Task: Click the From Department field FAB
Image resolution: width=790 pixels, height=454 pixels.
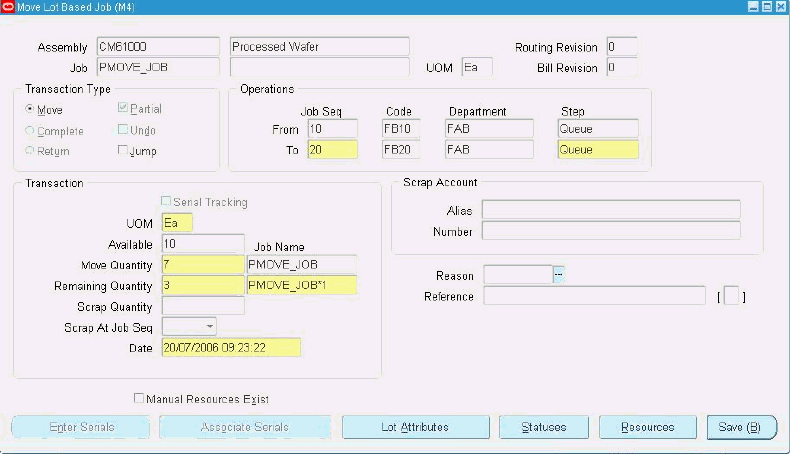Action: pos(489,128)
